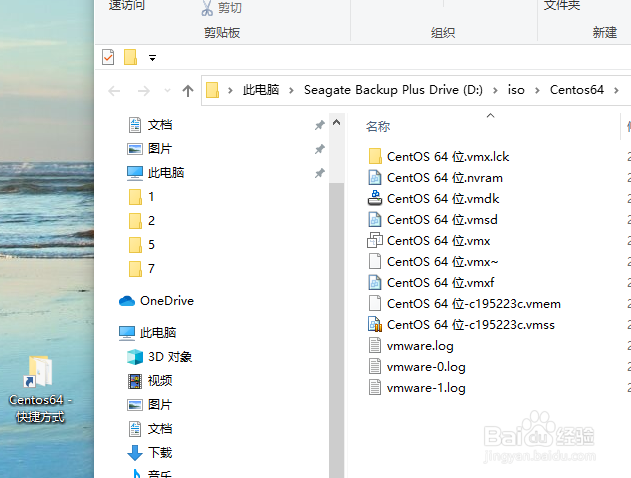Select OneDrive in navigation pane
Screen dimensions: 631x478
pyautogui.click(x=157, y=301)
